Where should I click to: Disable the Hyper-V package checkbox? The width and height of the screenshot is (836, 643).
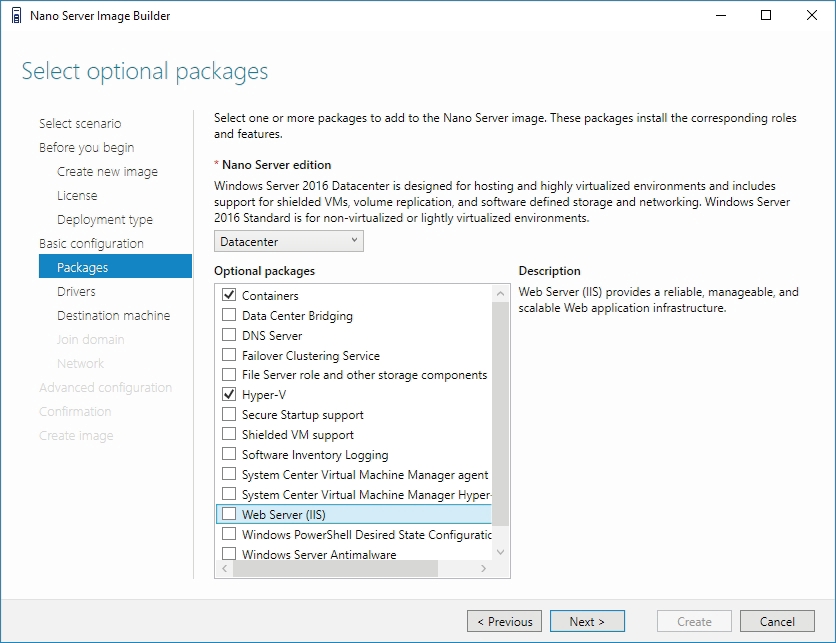click(x=229, y=395)
